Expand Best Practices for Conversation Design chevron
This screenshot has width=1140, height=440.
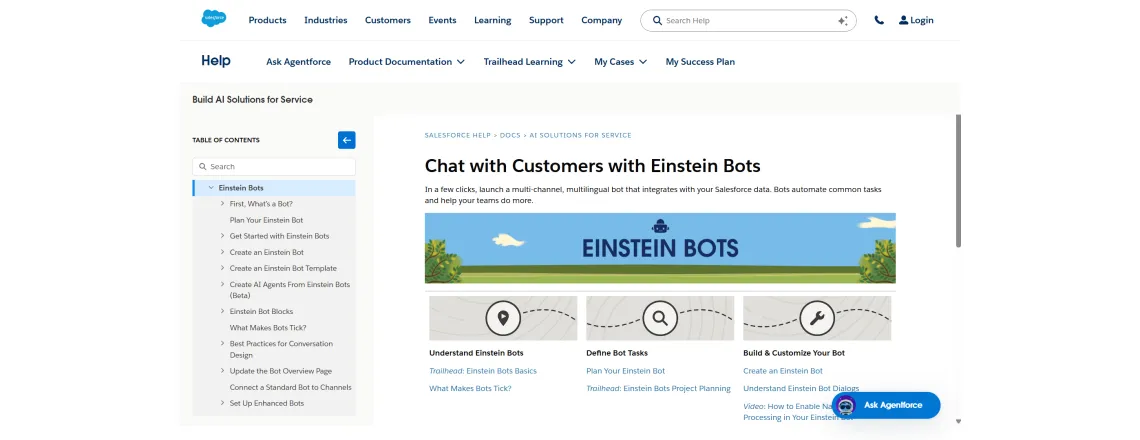(x=222, y=343)
